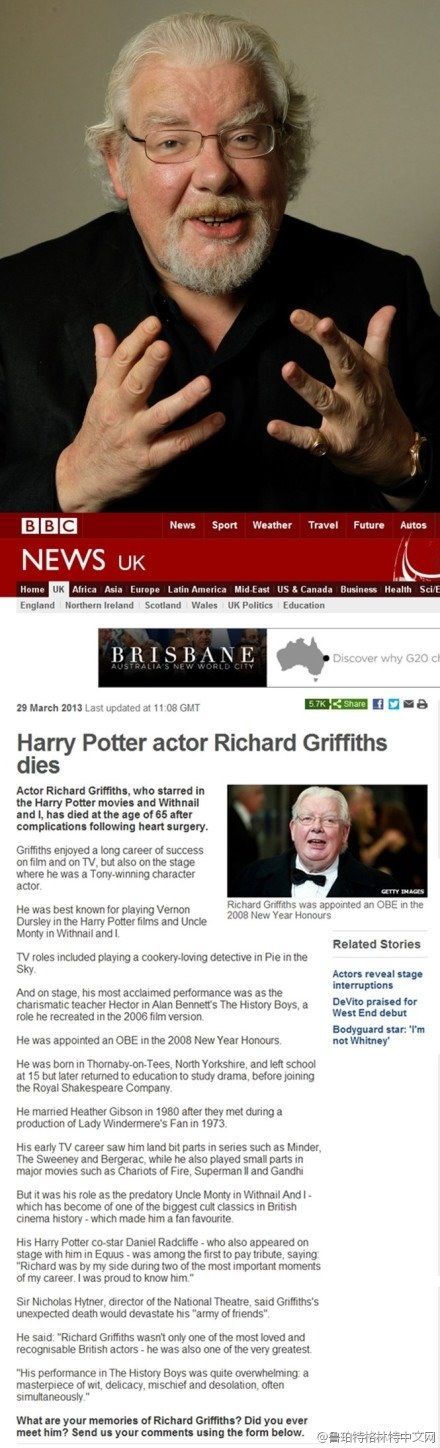
Task: Open the Weather section in top bar
Action: [272, 525]
